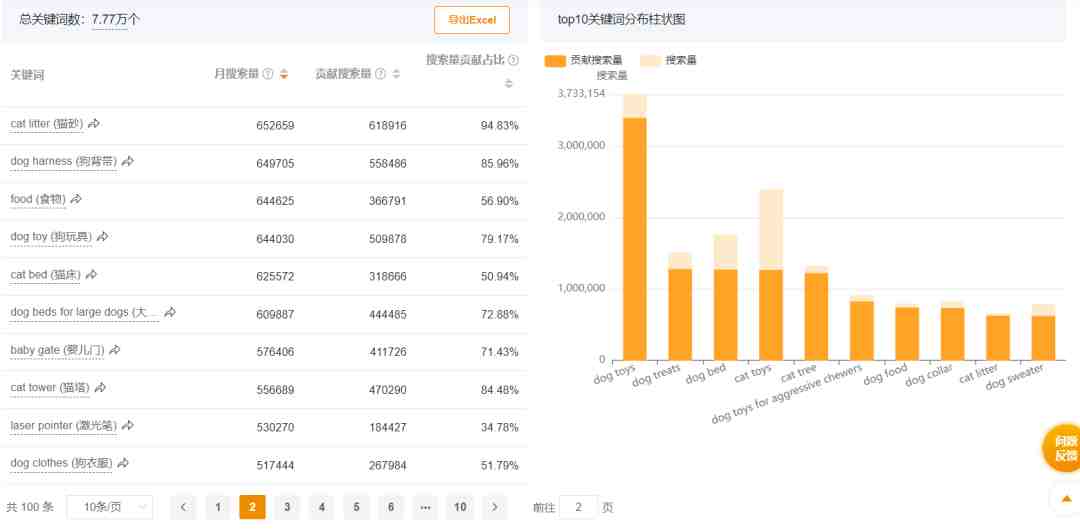Open dog harness keyword link
This screenshot has height=531, width=1080.
pos(63,162)
